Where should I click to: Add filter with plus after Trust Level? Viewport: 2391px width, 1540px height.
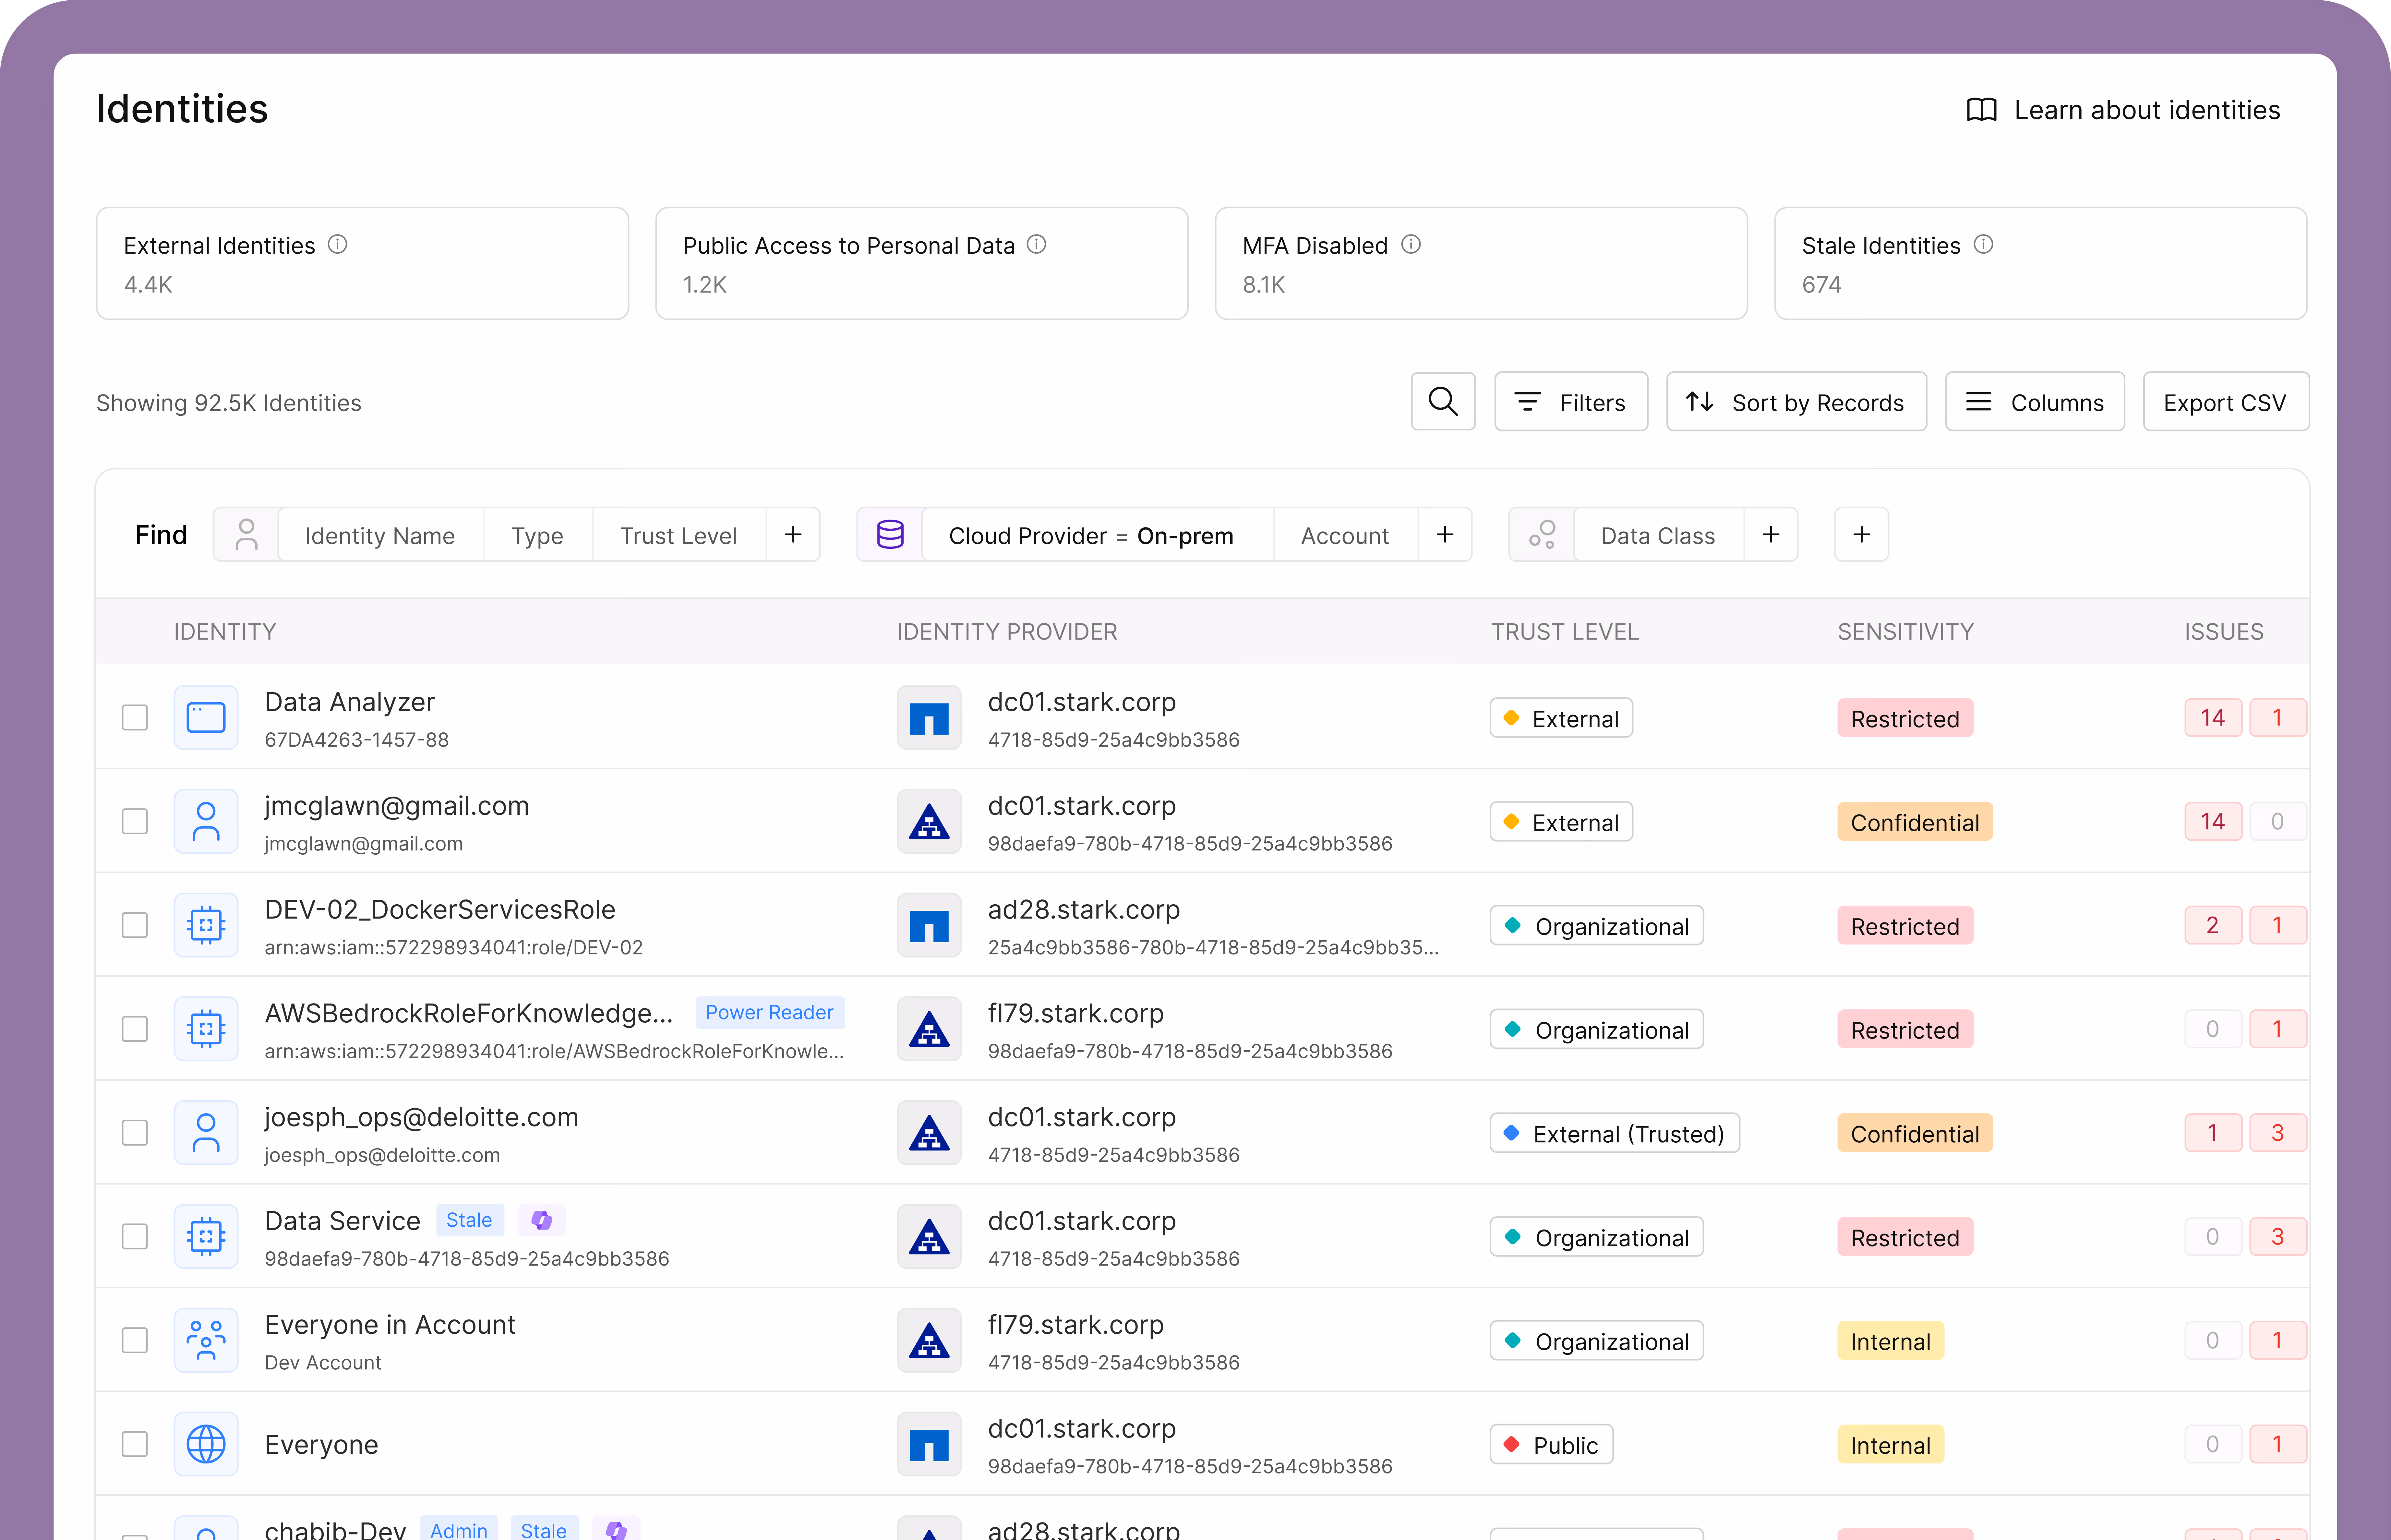[793, 535]
